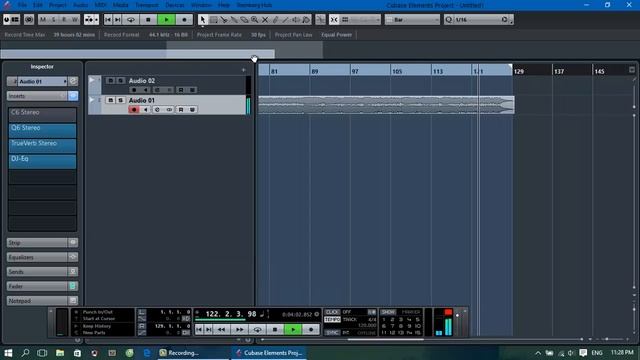Select Q6 Stereo insert slot
Image resolution: width=640 pixels, height=360 pixels.
point(42,130)
